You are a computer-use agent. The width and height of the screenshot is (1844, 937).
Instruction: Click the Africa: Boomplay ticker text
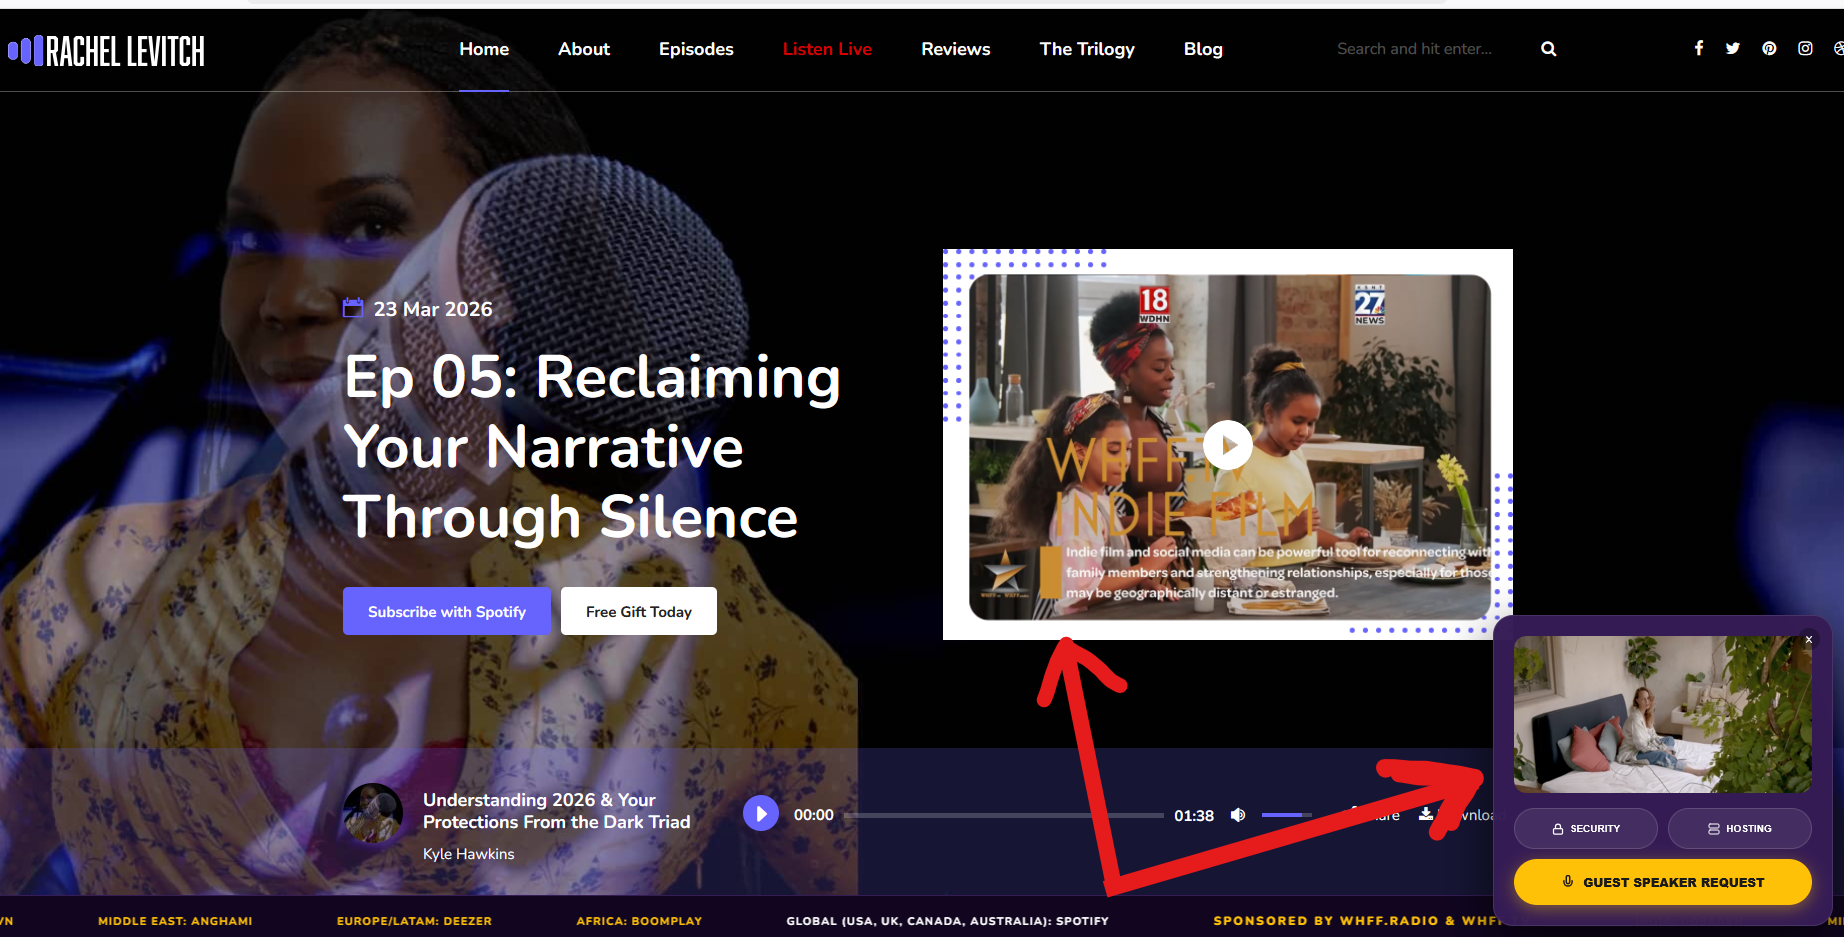639,921
